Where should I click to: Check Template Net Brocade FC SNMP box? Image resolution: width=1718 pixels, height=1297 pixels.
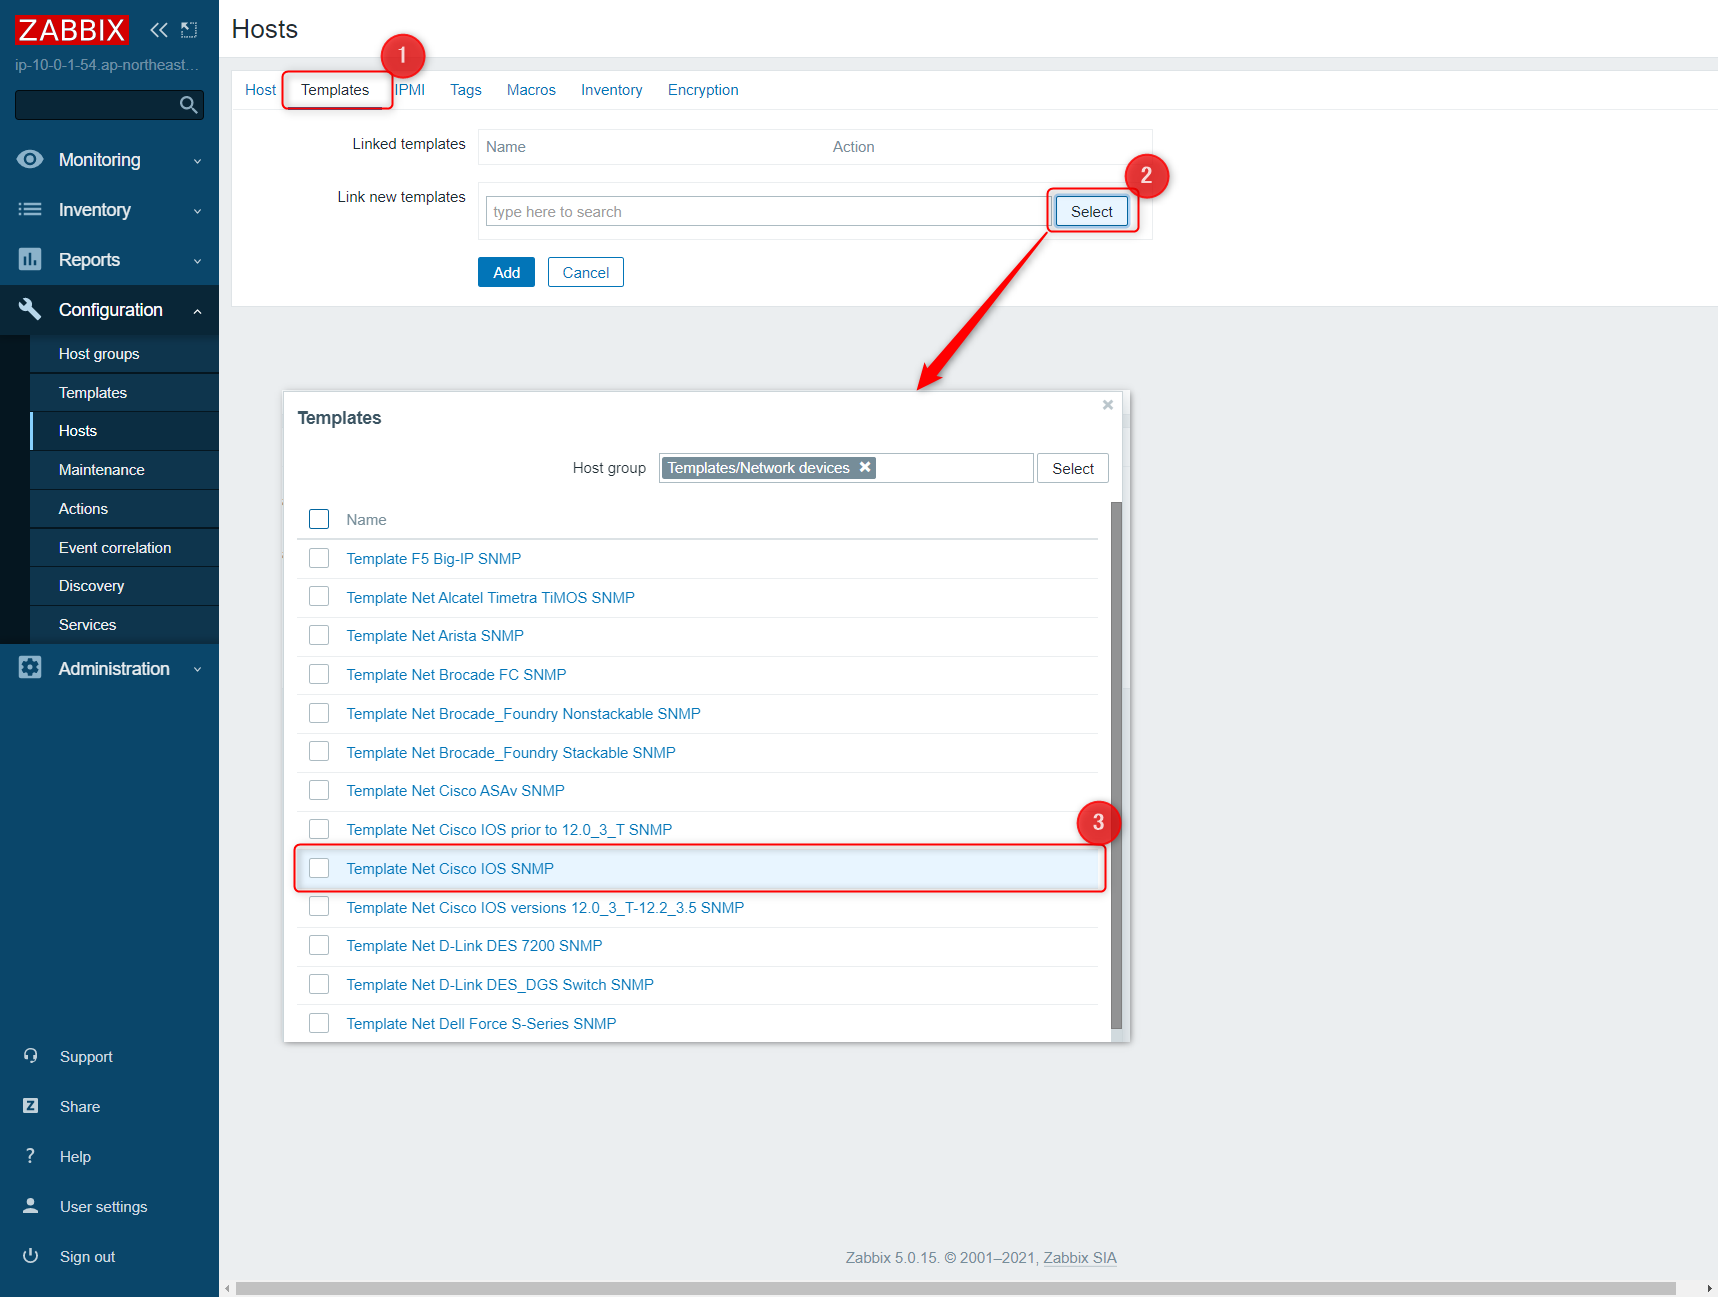319,674
